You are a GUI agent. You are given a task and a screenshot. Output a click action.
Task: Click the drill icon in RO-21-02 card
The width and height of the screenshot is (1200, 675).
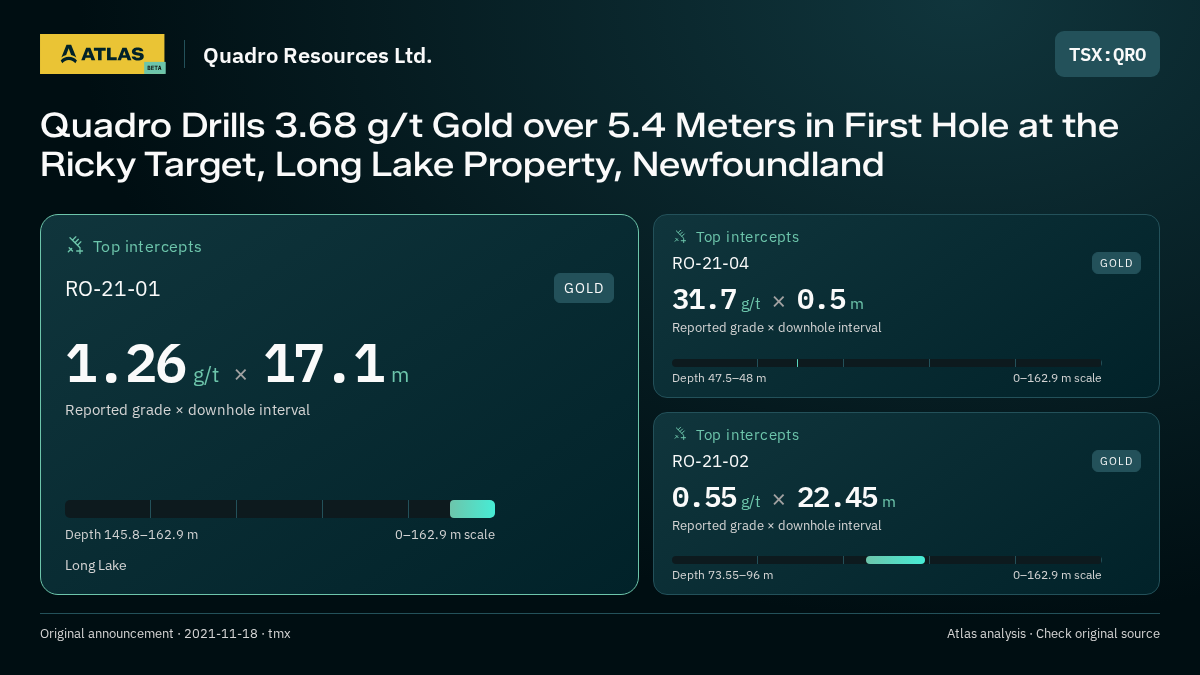coord(680,434)
